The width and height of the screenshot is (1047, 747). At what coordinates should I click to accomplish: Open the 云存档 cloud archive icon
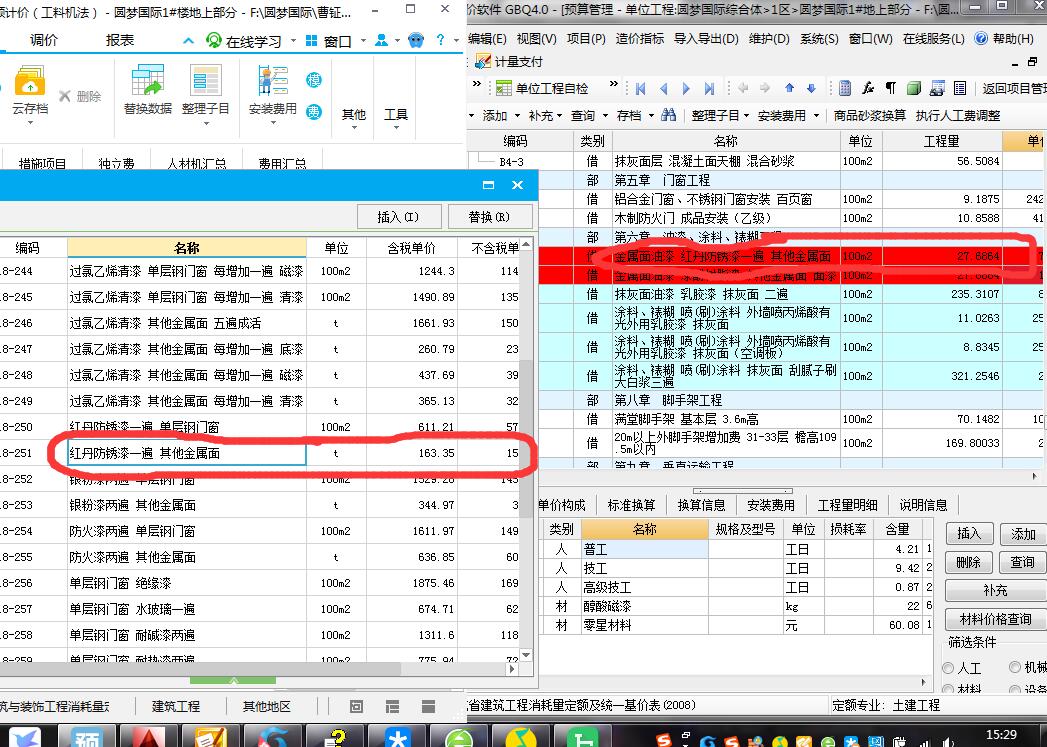tap(29, 80)
